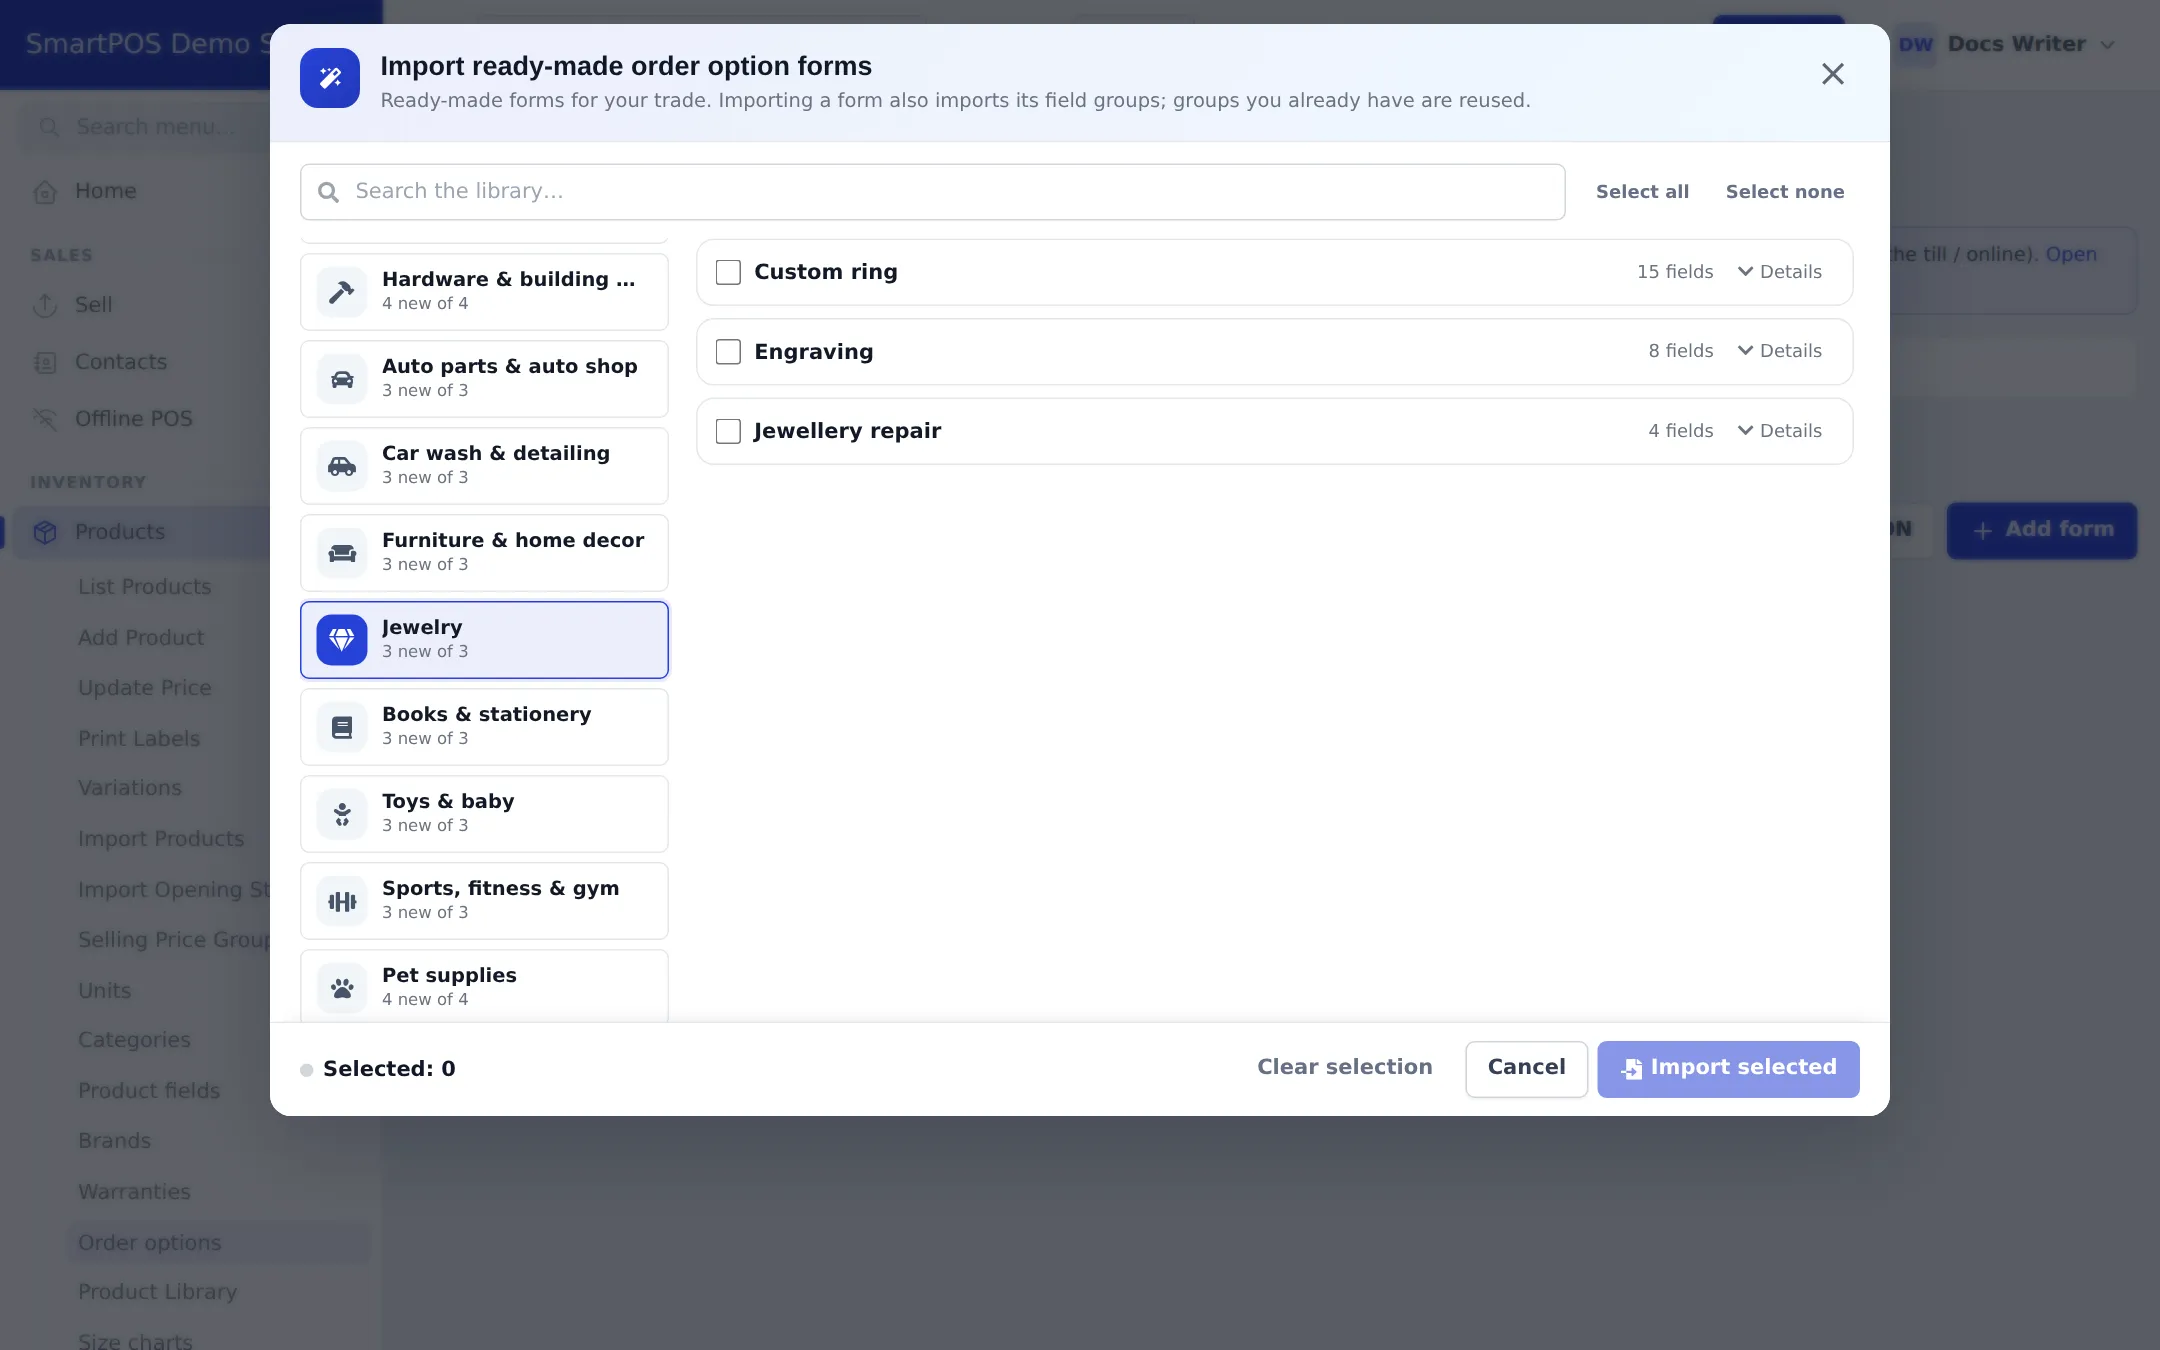2160x1350 pixels.
Task: Select the Books & stationery category
Action: 484,727
